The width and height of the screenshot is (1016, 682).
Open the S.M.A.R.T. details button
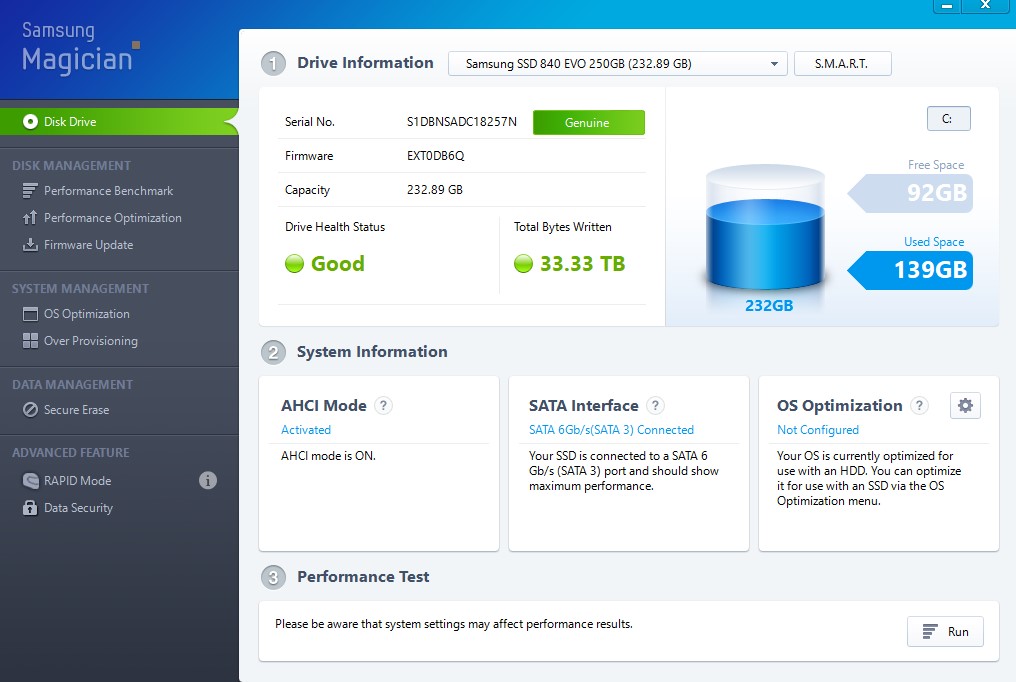coord(841,64)
